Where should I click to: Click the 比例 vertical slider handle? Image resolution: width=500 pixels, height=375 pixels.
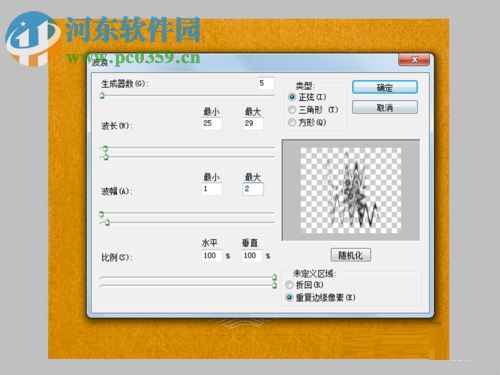[274, 285]
